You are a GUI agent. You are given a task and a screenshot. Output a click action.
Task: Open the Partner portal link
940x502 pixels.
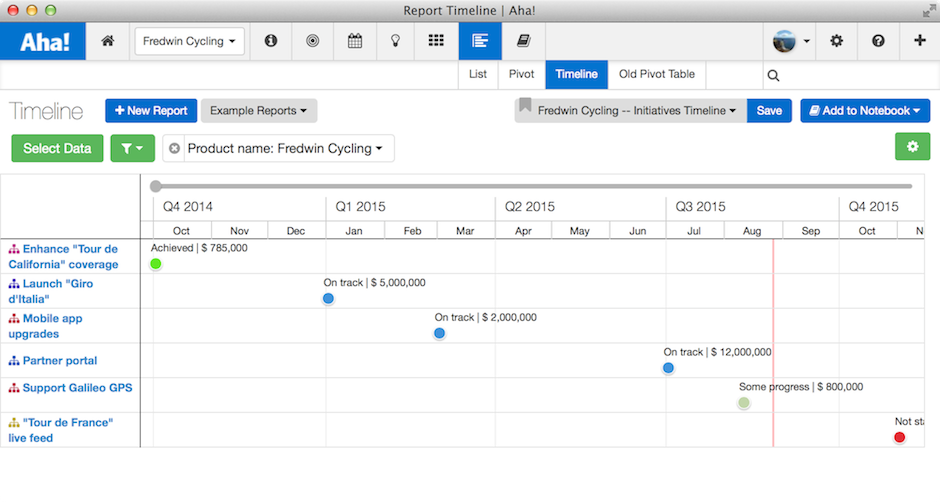pyautogui.click(x=60, y=360)
